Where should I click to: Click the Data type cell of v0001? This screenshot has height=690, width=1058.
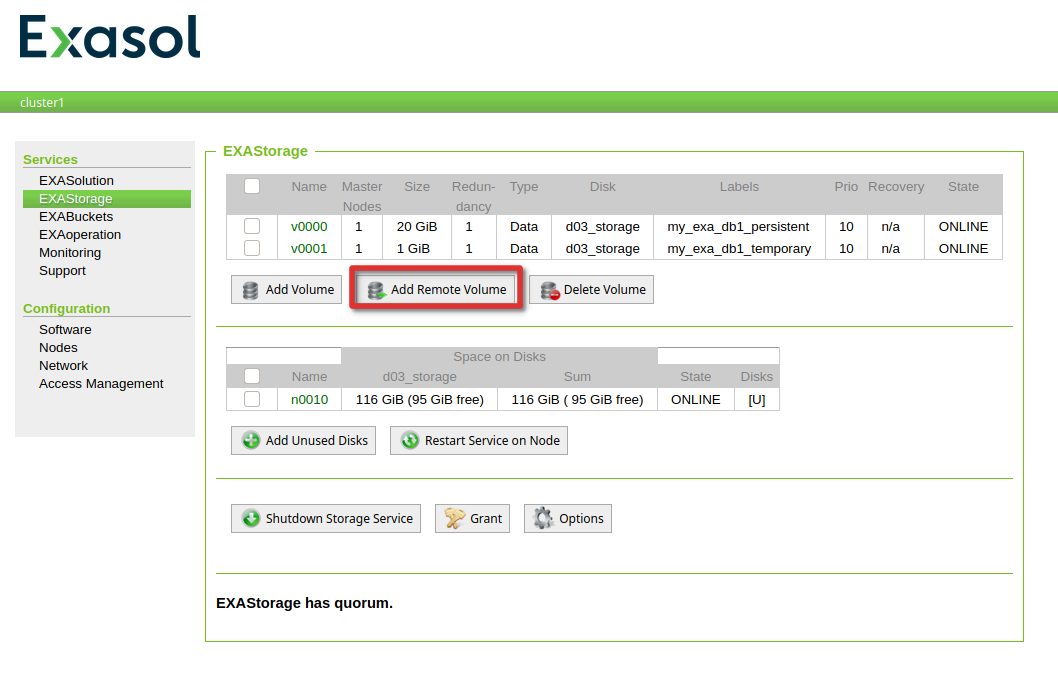tap(524, 249)
